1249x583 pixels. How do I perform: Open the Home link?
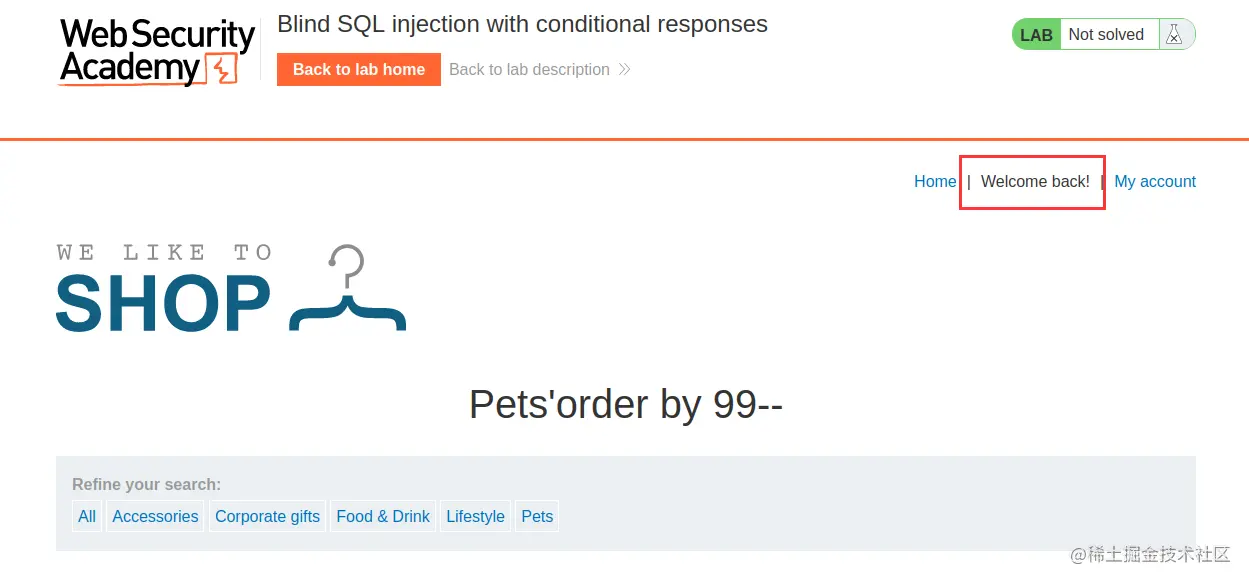(935, 181)
